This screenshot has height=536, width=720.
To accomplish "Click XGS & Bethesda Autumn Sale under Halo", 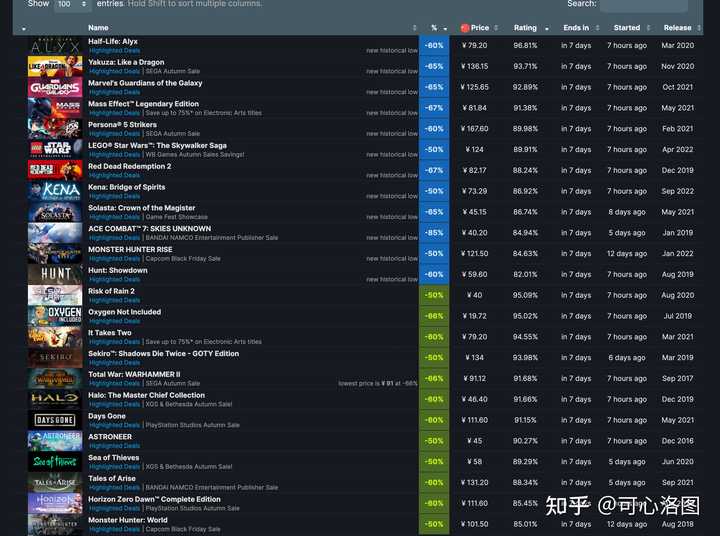I will click(189, 404).
